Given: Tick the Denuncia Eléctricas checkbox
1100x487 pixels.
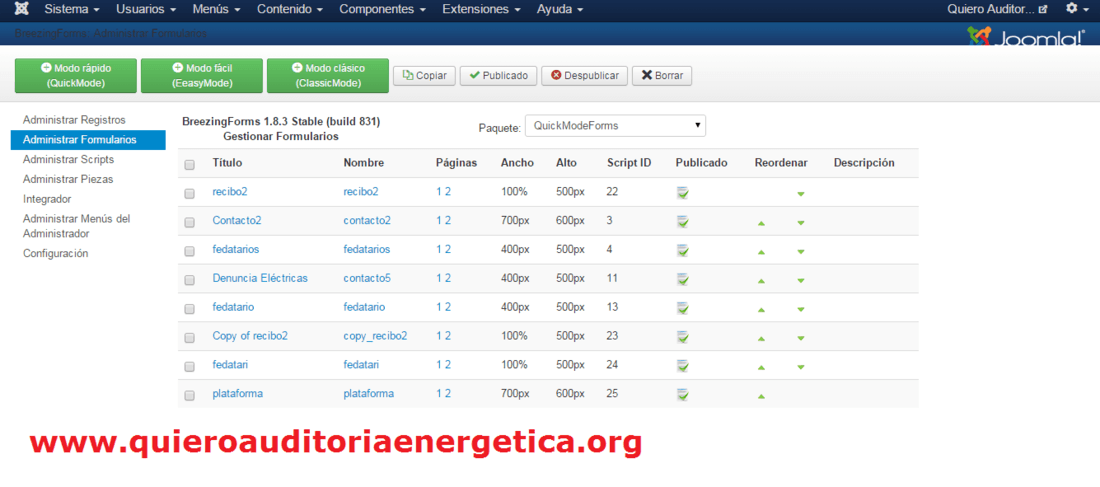Looking at the screenshot, I should pos(189,280).
